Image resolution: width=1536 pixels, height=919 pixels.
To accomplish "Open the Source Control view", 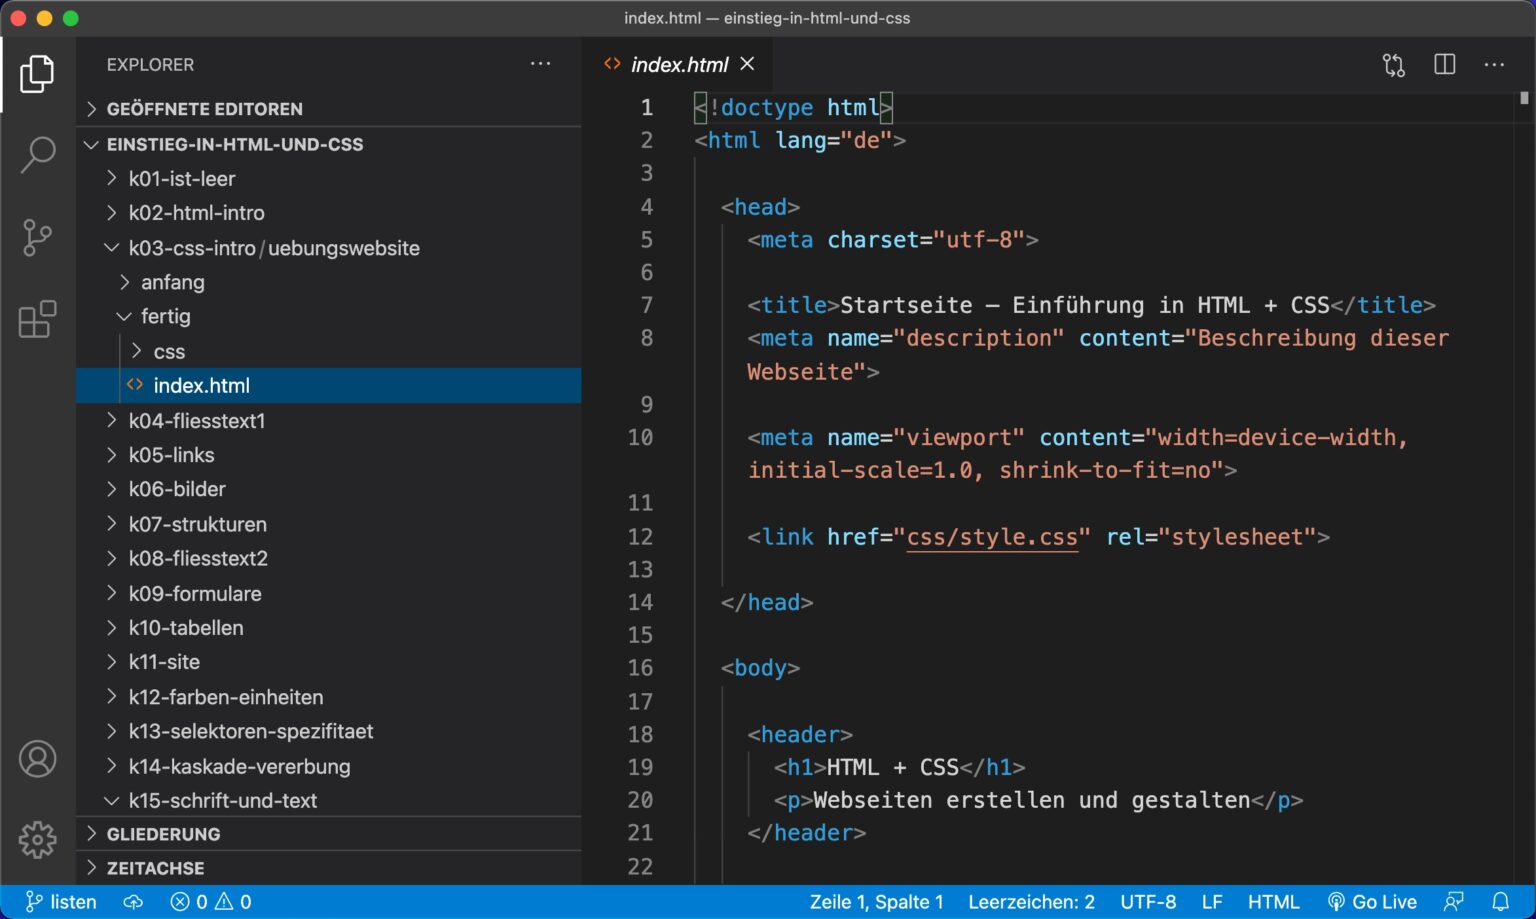I will click(38, 237).
